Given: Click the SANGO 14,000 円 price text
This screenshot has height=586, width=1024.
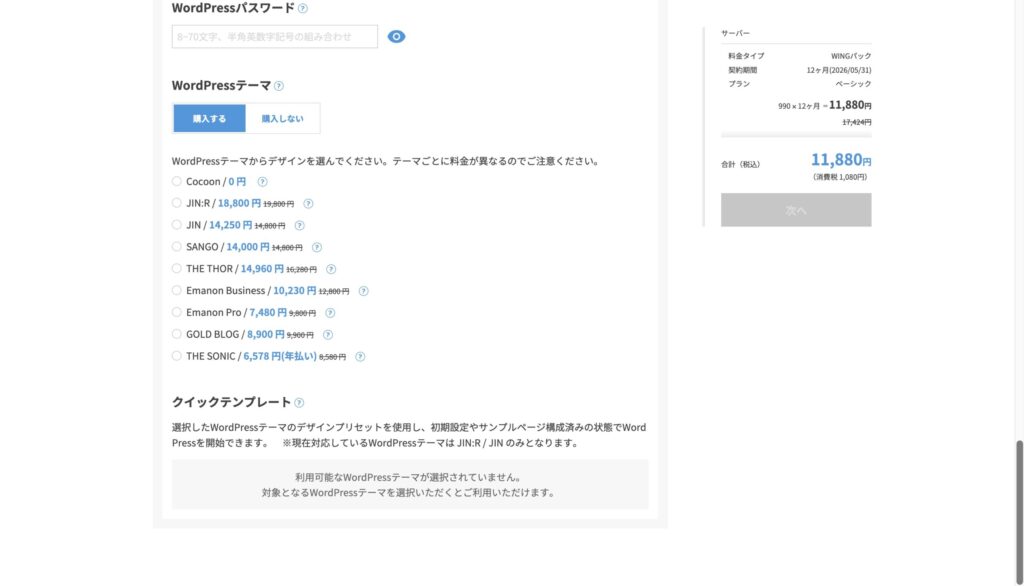Looking at the screenshot, I should [x=248, y=247].
